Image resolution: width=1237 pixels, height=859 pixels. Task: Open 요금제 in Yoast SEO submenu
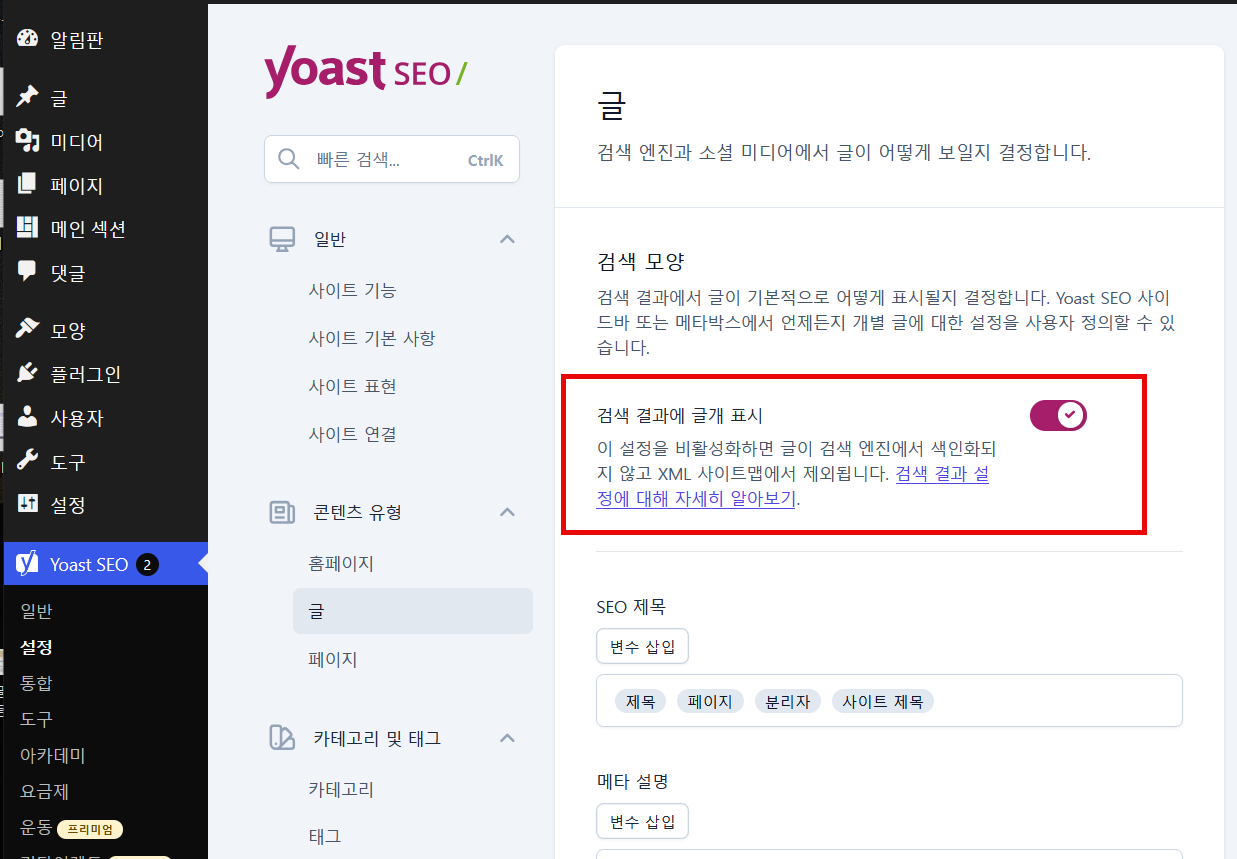45,791
